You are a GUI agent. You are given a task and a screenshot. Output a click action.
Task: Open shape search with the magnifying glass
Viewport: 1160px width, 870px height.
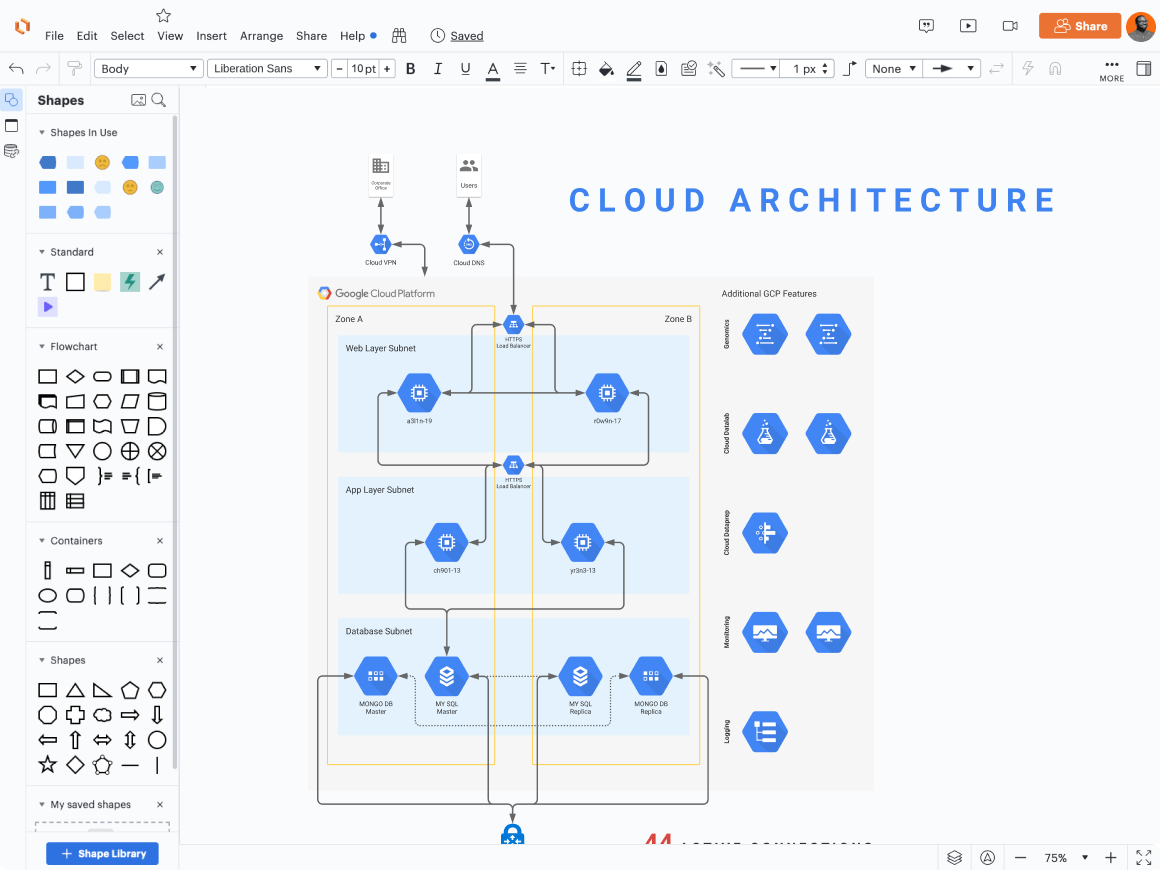pos(160,99)
